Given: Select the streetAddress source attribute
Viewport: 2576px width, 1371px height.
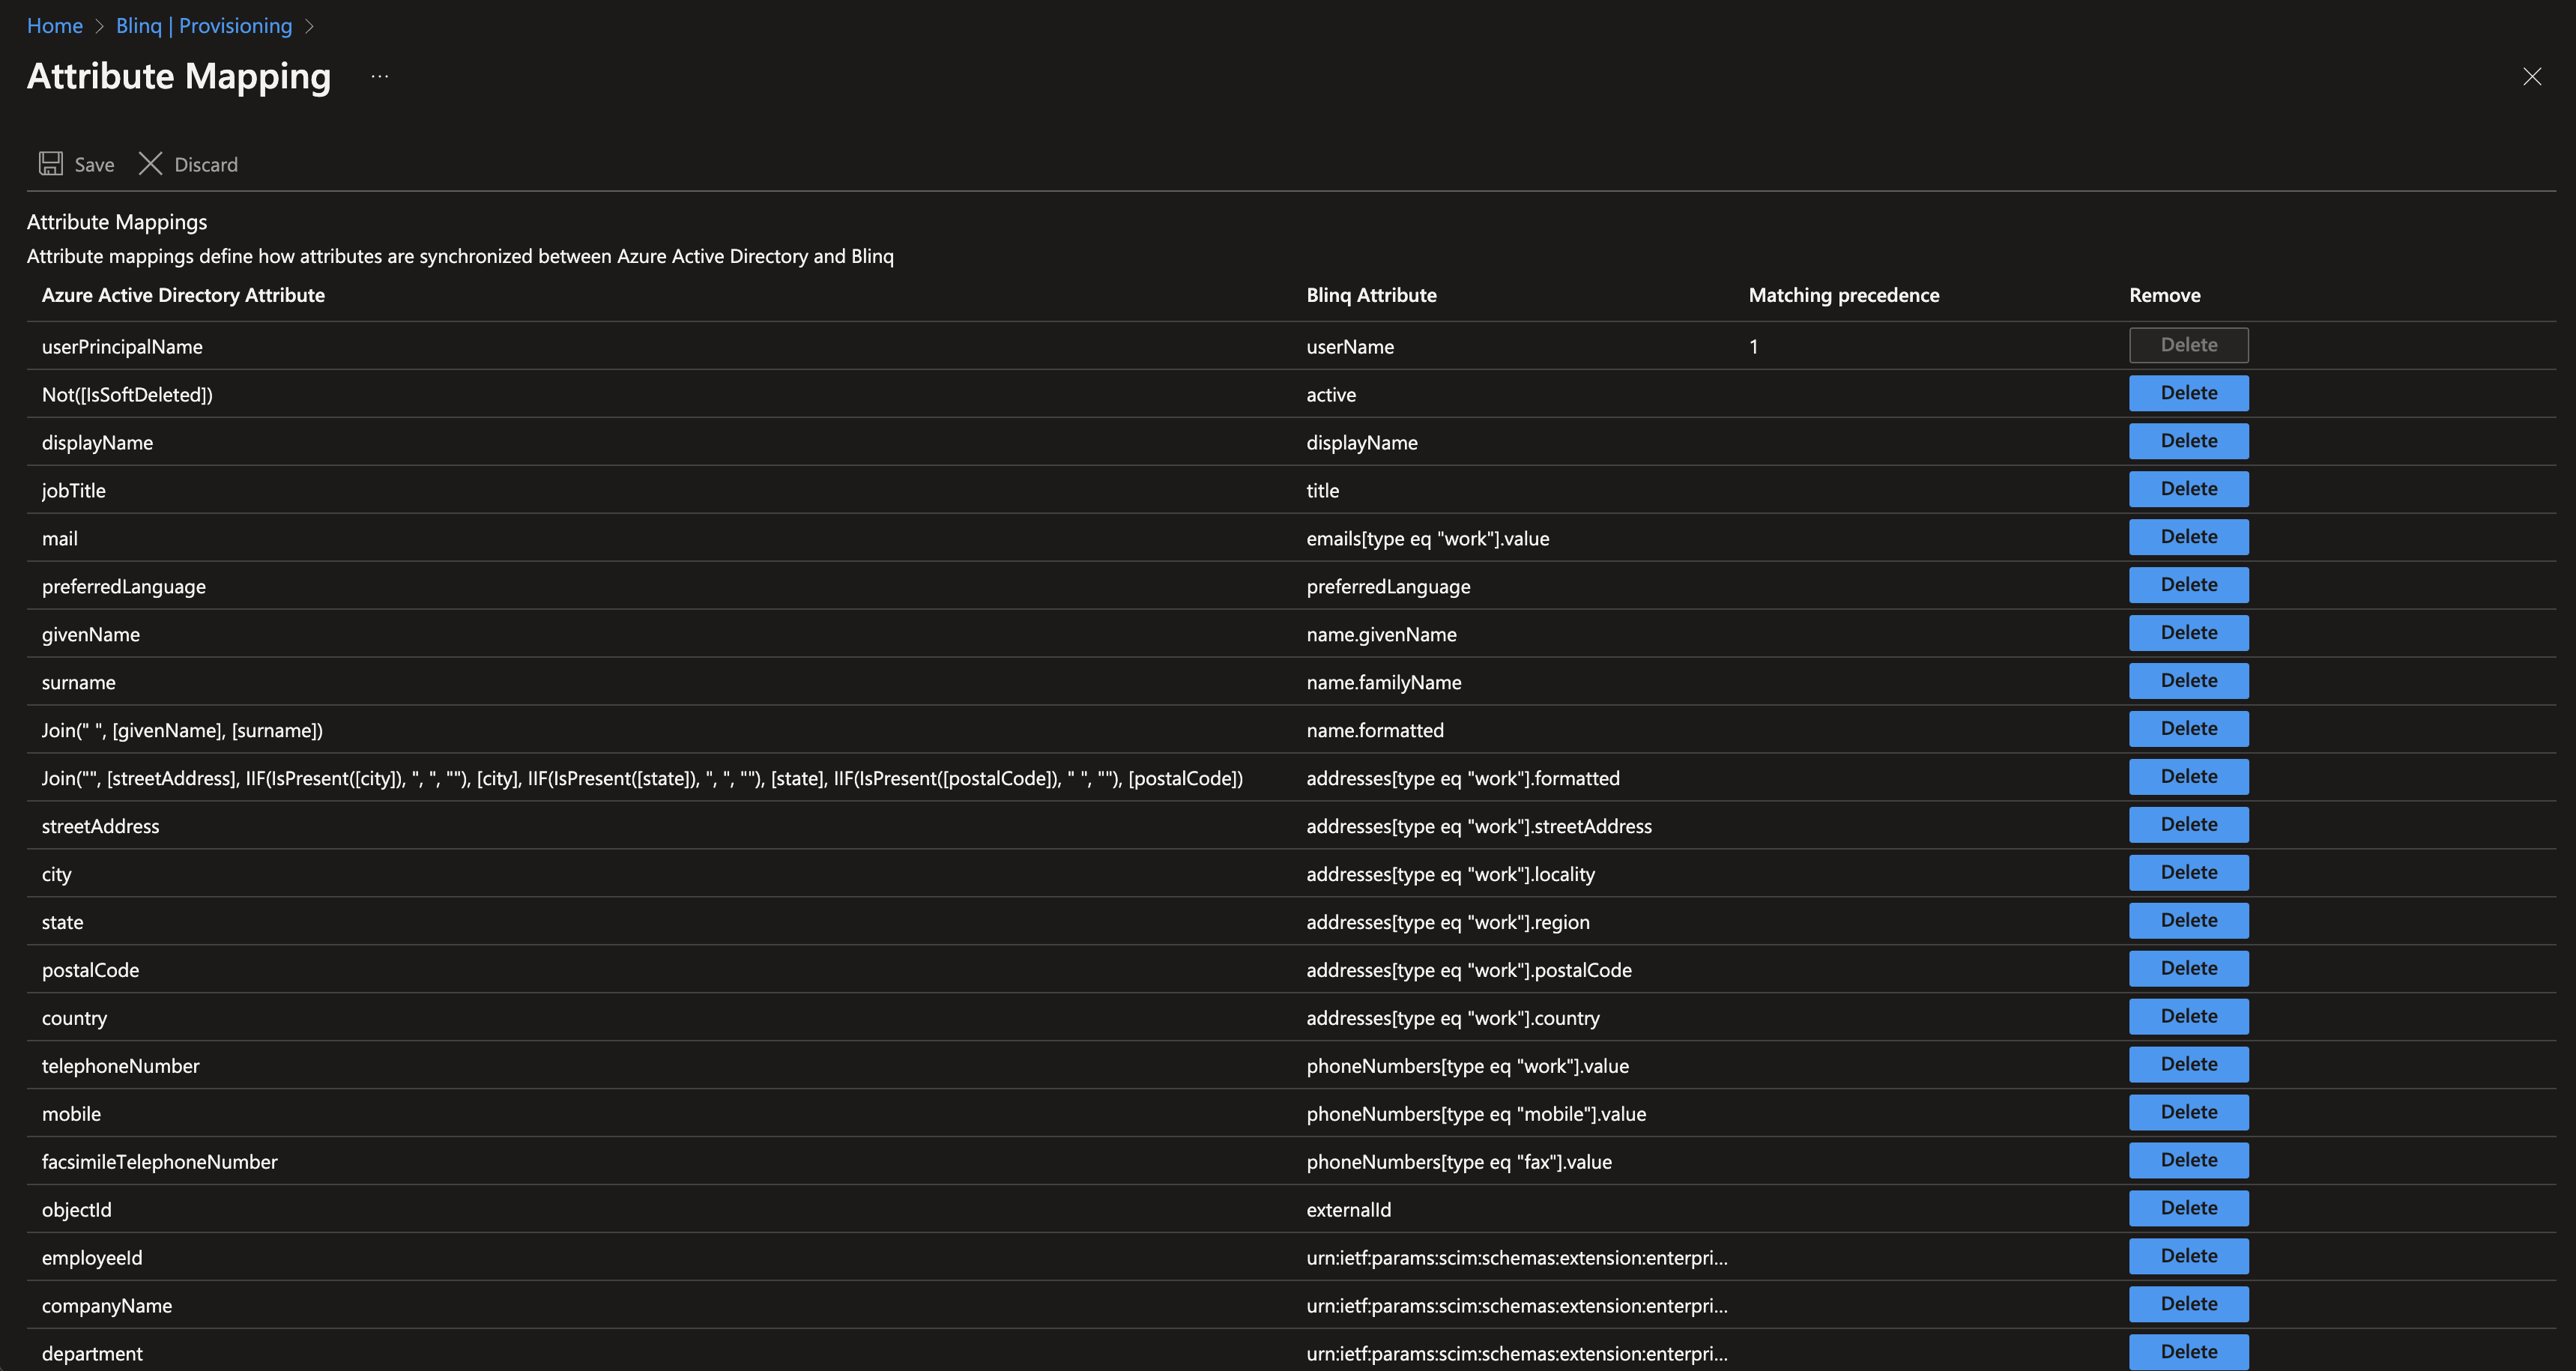Looking at the screenshot, I should pos(101,827).
